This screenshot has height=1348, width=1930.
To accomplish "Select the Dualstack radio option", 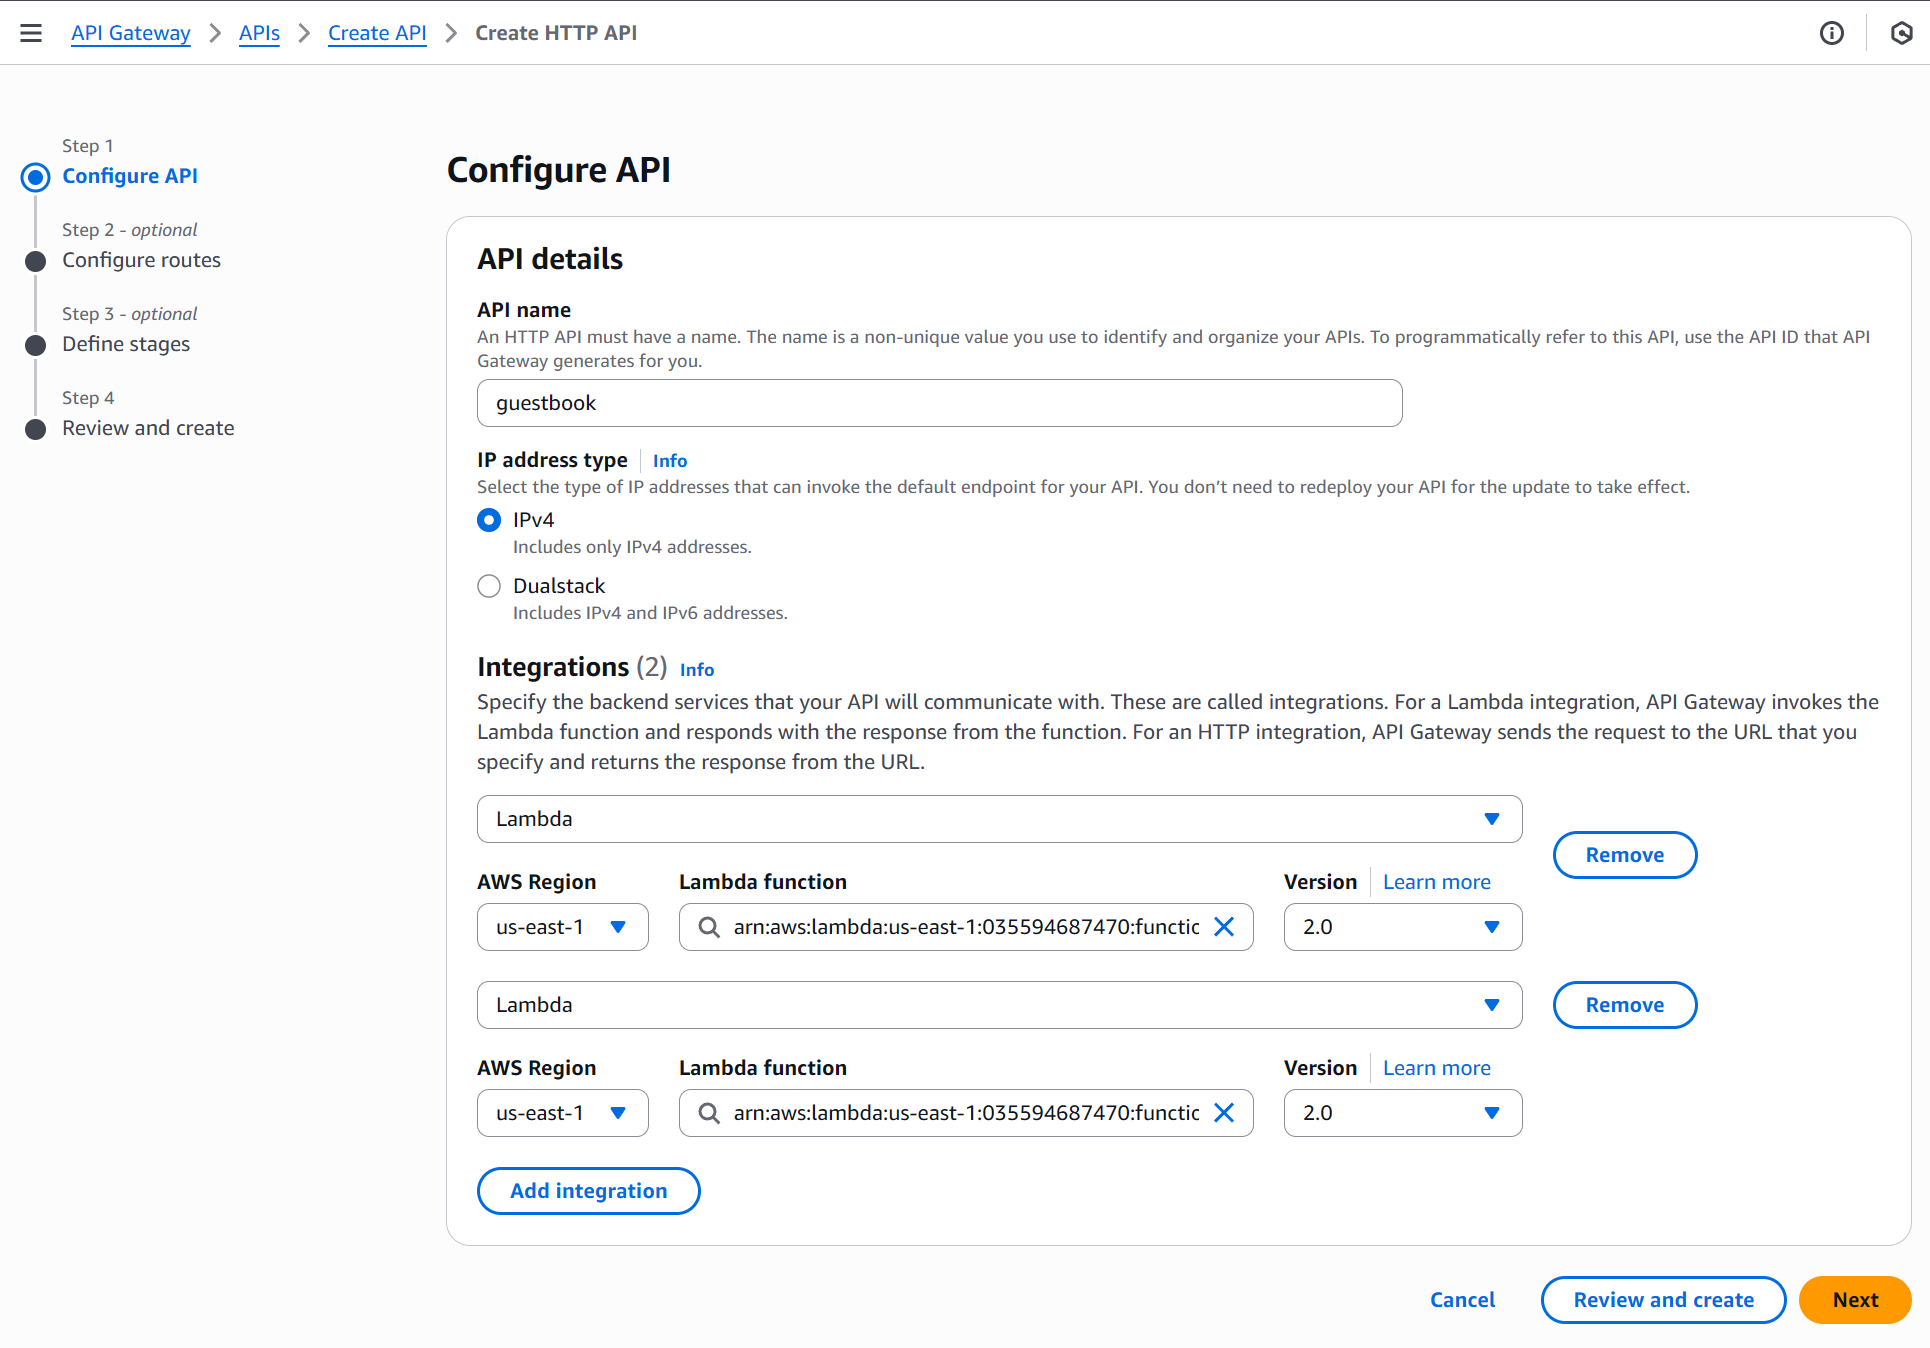I will [489, 586].
